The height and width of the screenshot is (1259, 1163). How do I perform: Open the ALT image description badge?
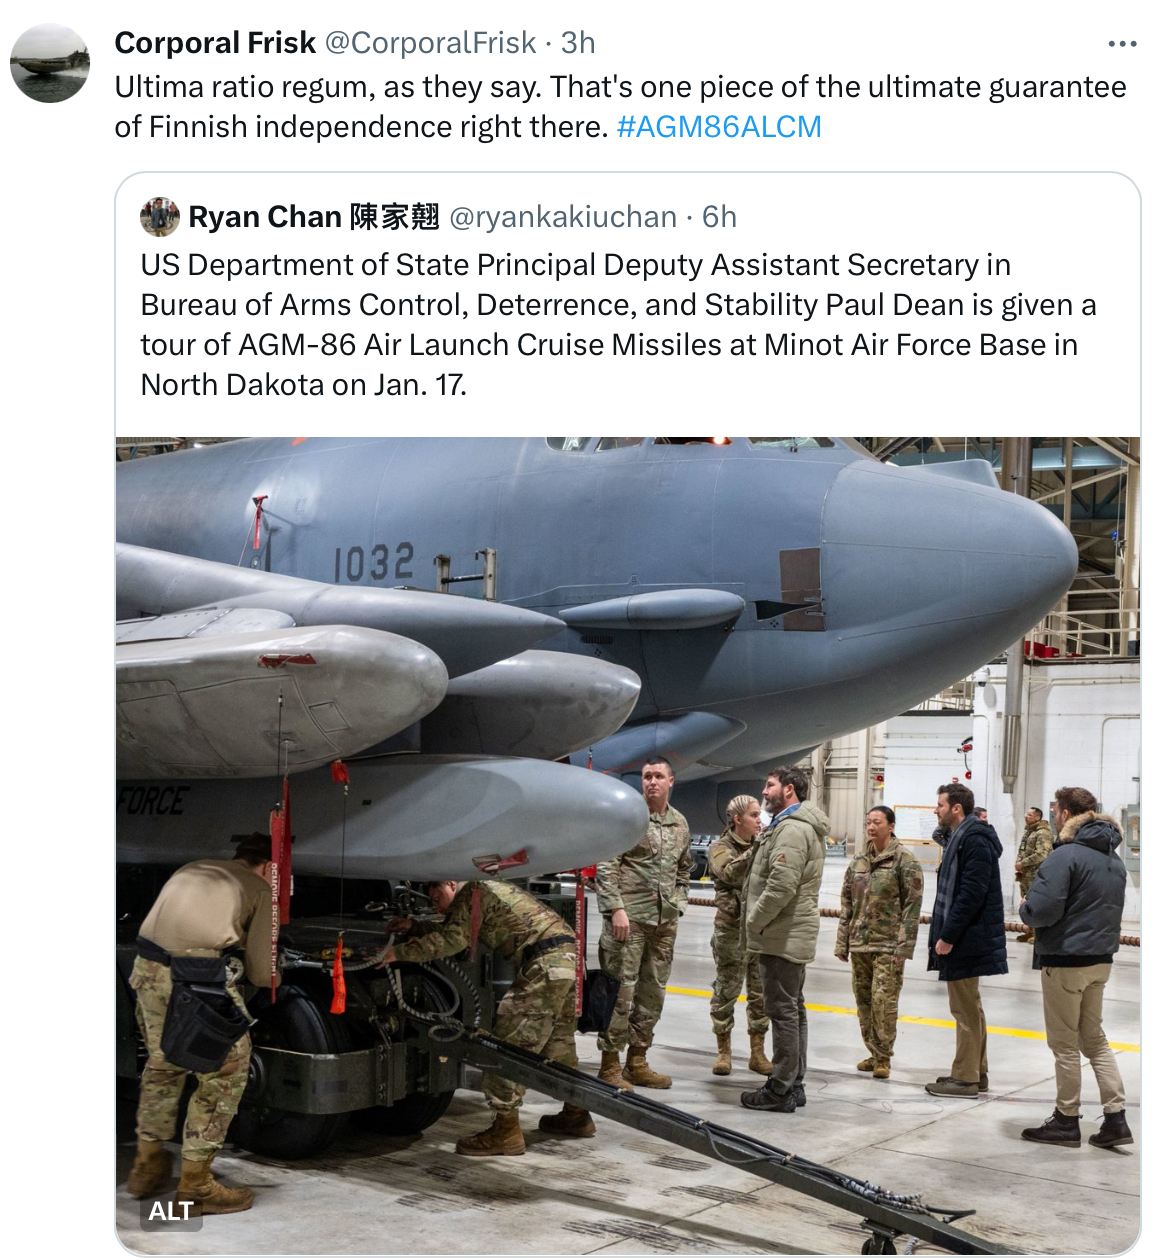tap(171, 1211)
